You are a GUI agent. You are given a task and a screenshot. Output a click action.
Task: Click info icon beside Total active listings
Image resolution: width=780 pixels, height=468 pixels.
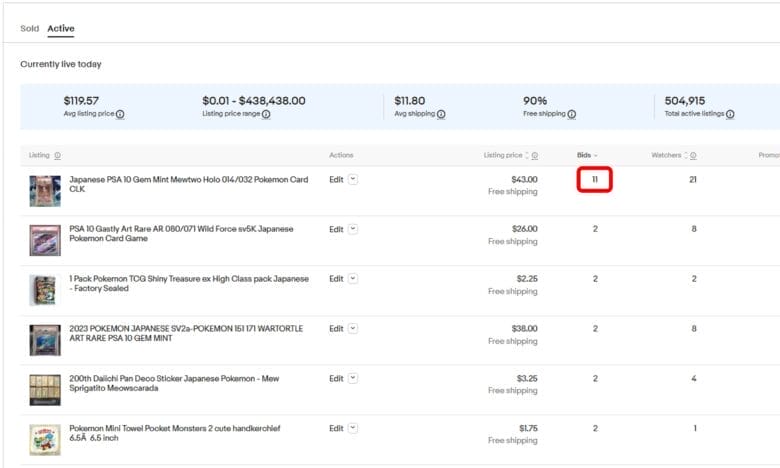pyautogui.click(x=730, y=114)
